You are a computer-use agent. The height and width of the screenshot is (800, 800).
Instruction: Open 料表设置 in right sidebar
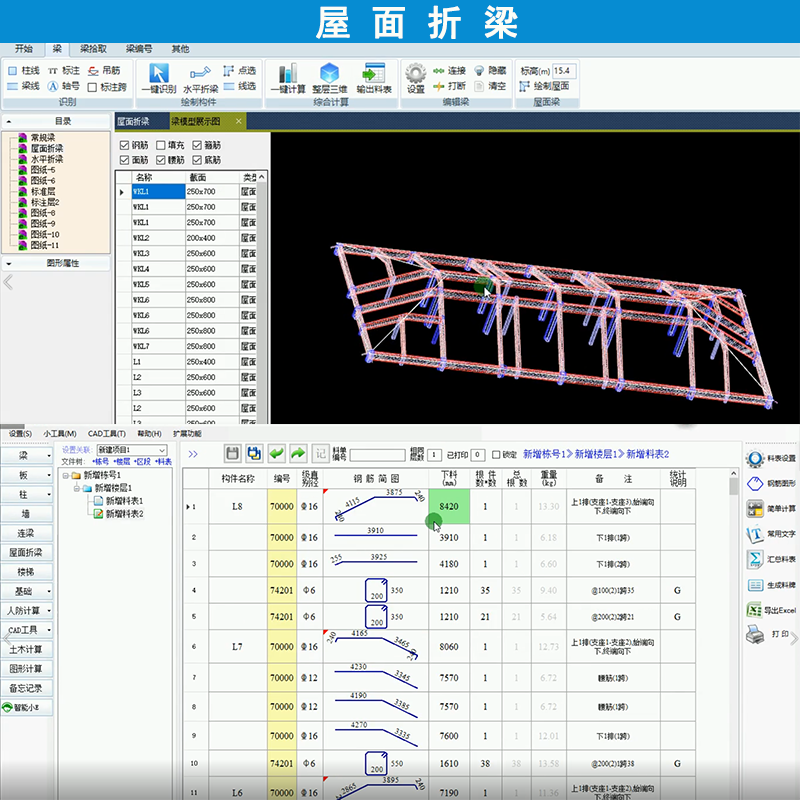coord(770,458)
